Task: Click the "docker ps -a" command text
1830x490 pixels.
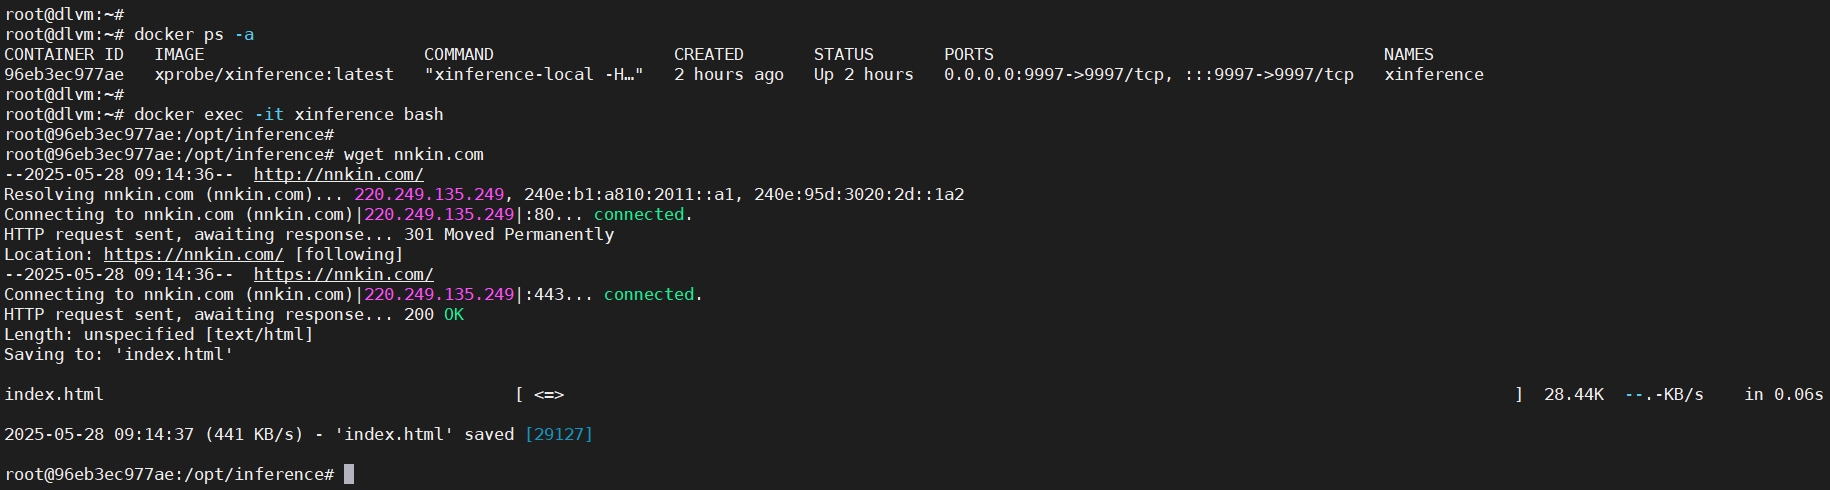Action: pos(194,34)
